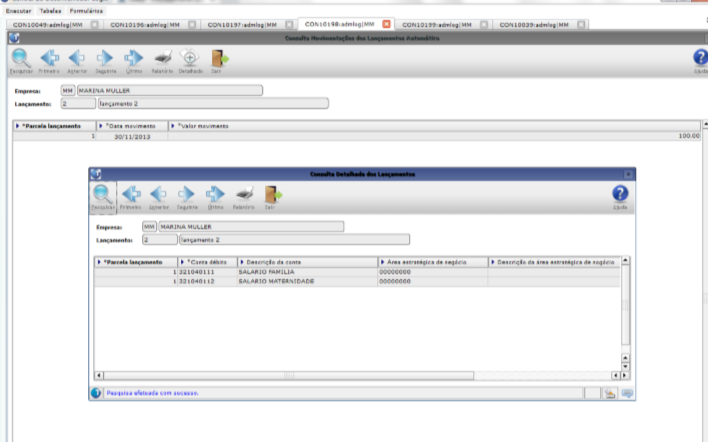Switch to the CON10039 tab
This screenshot has width=708, height=442.
[534, 25]
